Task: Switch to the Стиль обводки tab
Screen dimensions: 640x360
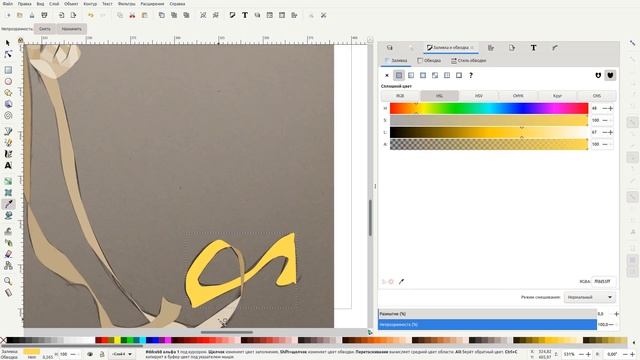Action: coord(469,60)
